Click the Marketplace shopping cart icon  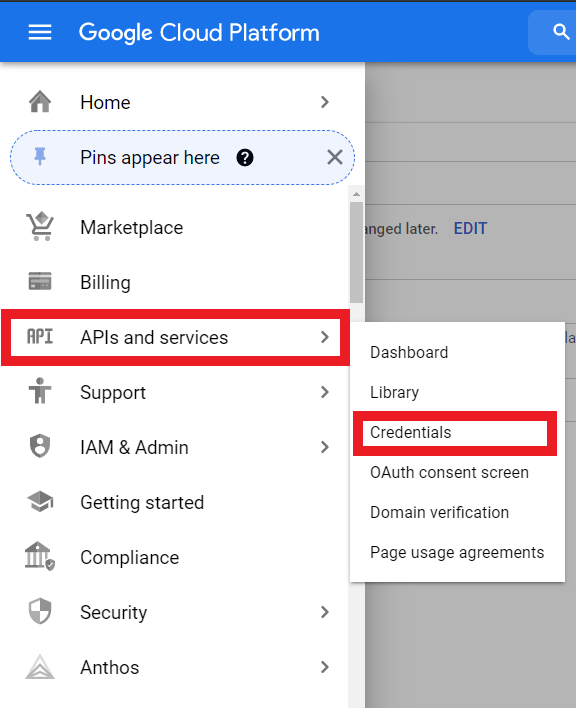pyautogui.click(x=40, y=226)
